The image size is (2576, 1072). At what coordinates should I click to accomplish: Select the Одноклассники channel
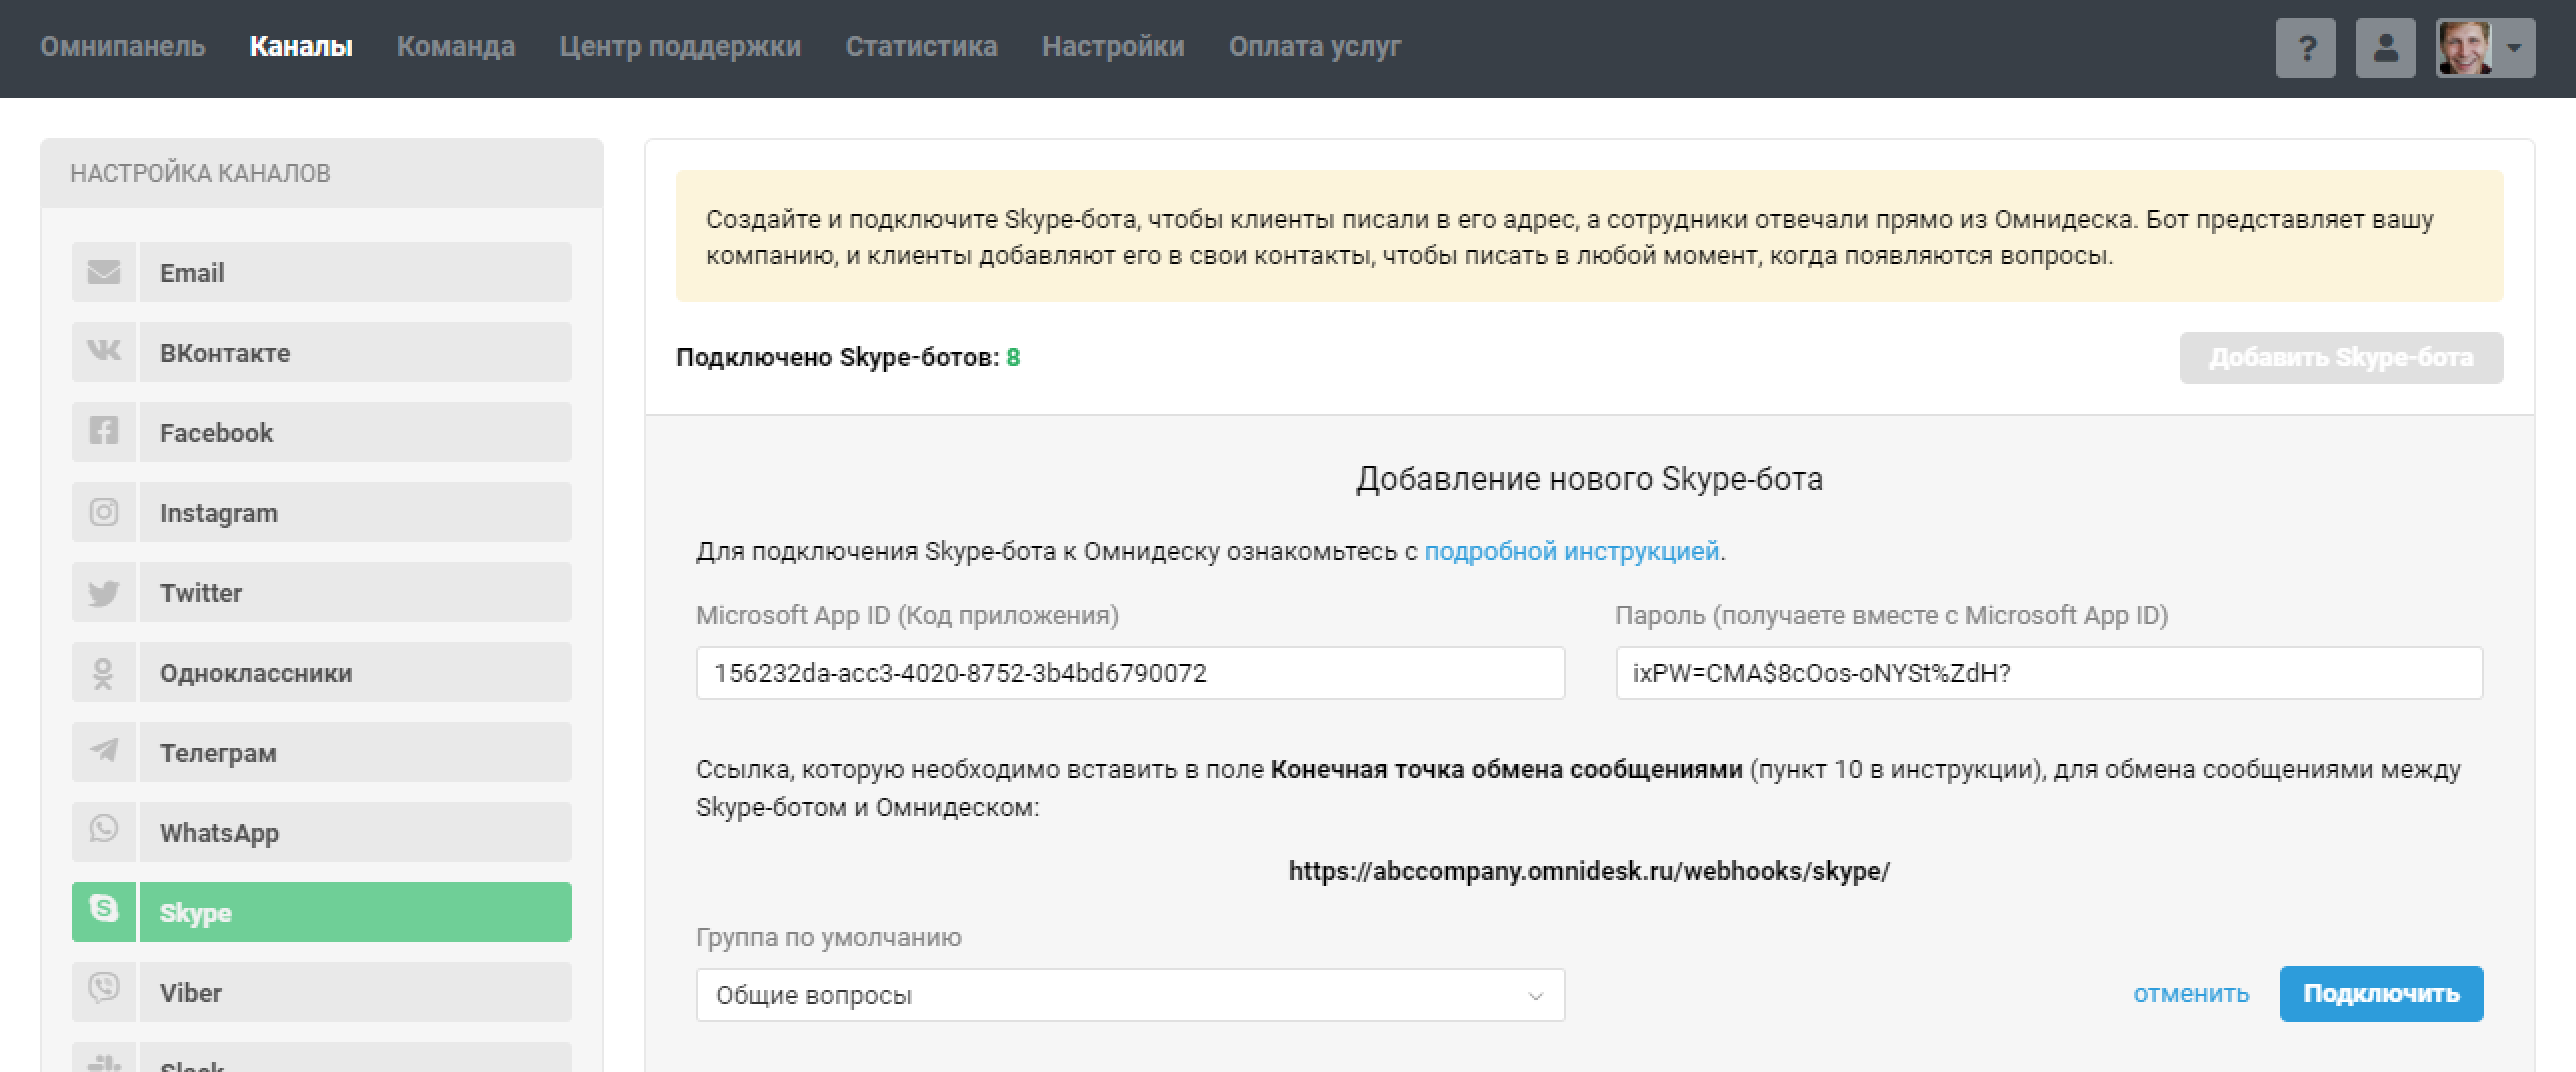click(355, 672)
